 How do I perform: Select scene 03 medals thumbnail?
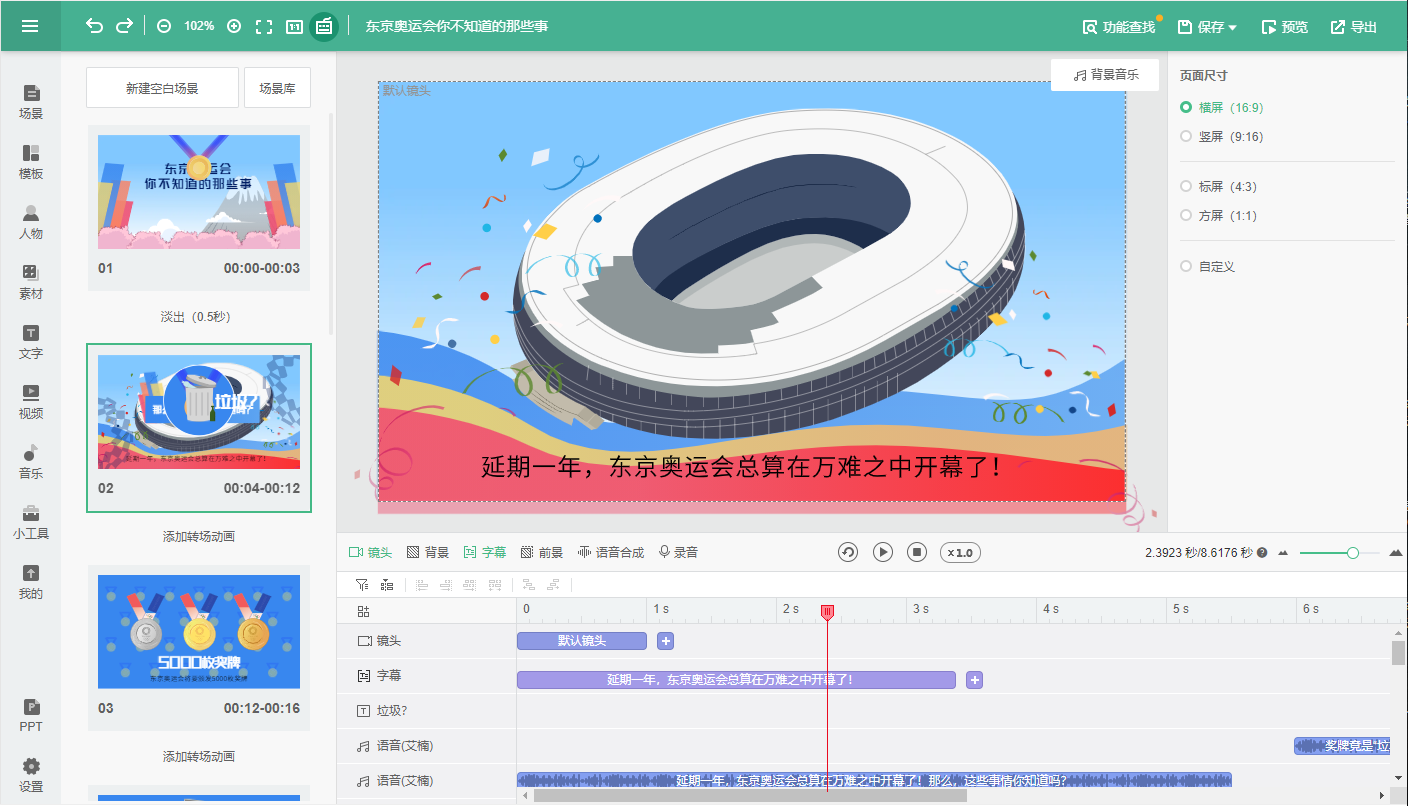(199, 632)
